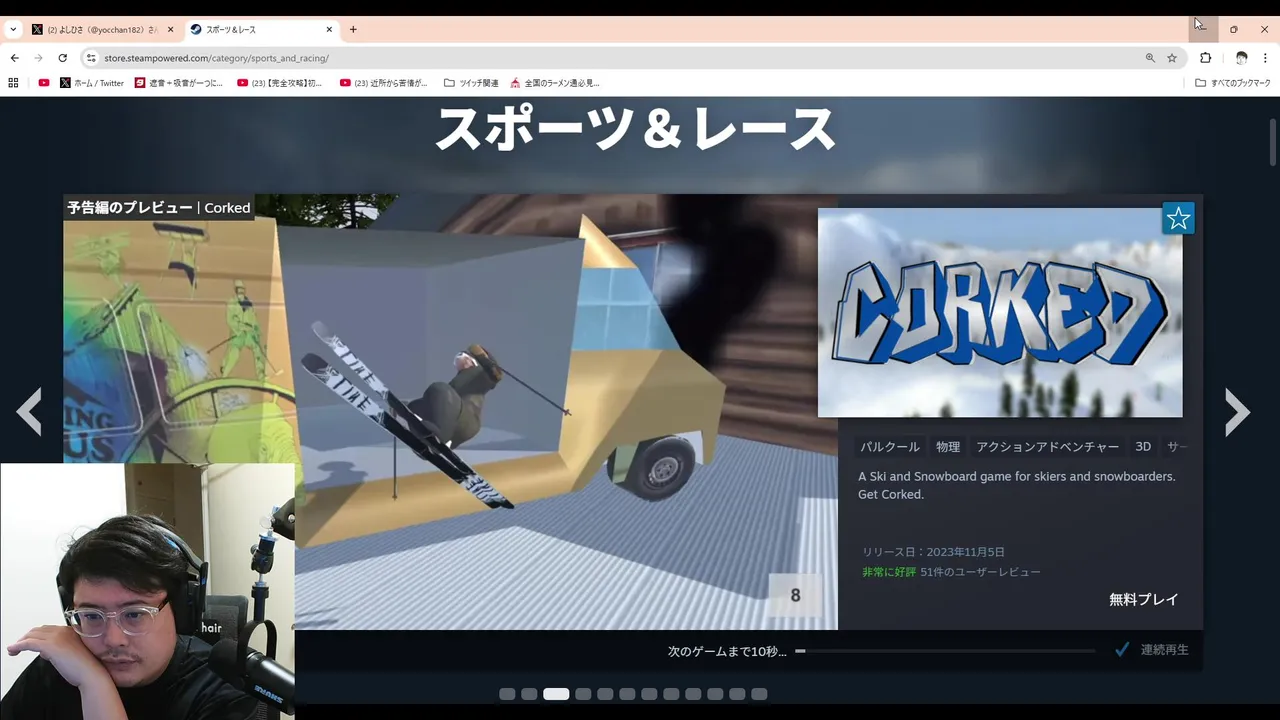Screen dimensions: 1280x720
Task: Click the browser forward arrow
Action: pyautogui.click(x=38, y=58)
